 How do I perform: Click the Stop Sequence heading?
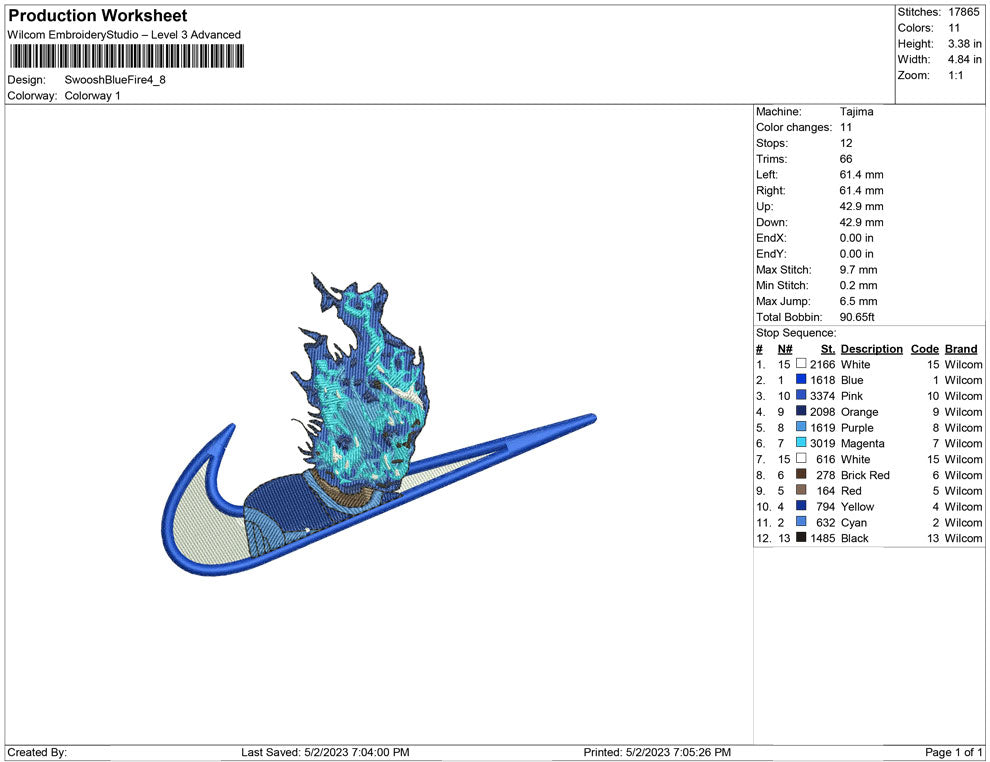[796, 333]
